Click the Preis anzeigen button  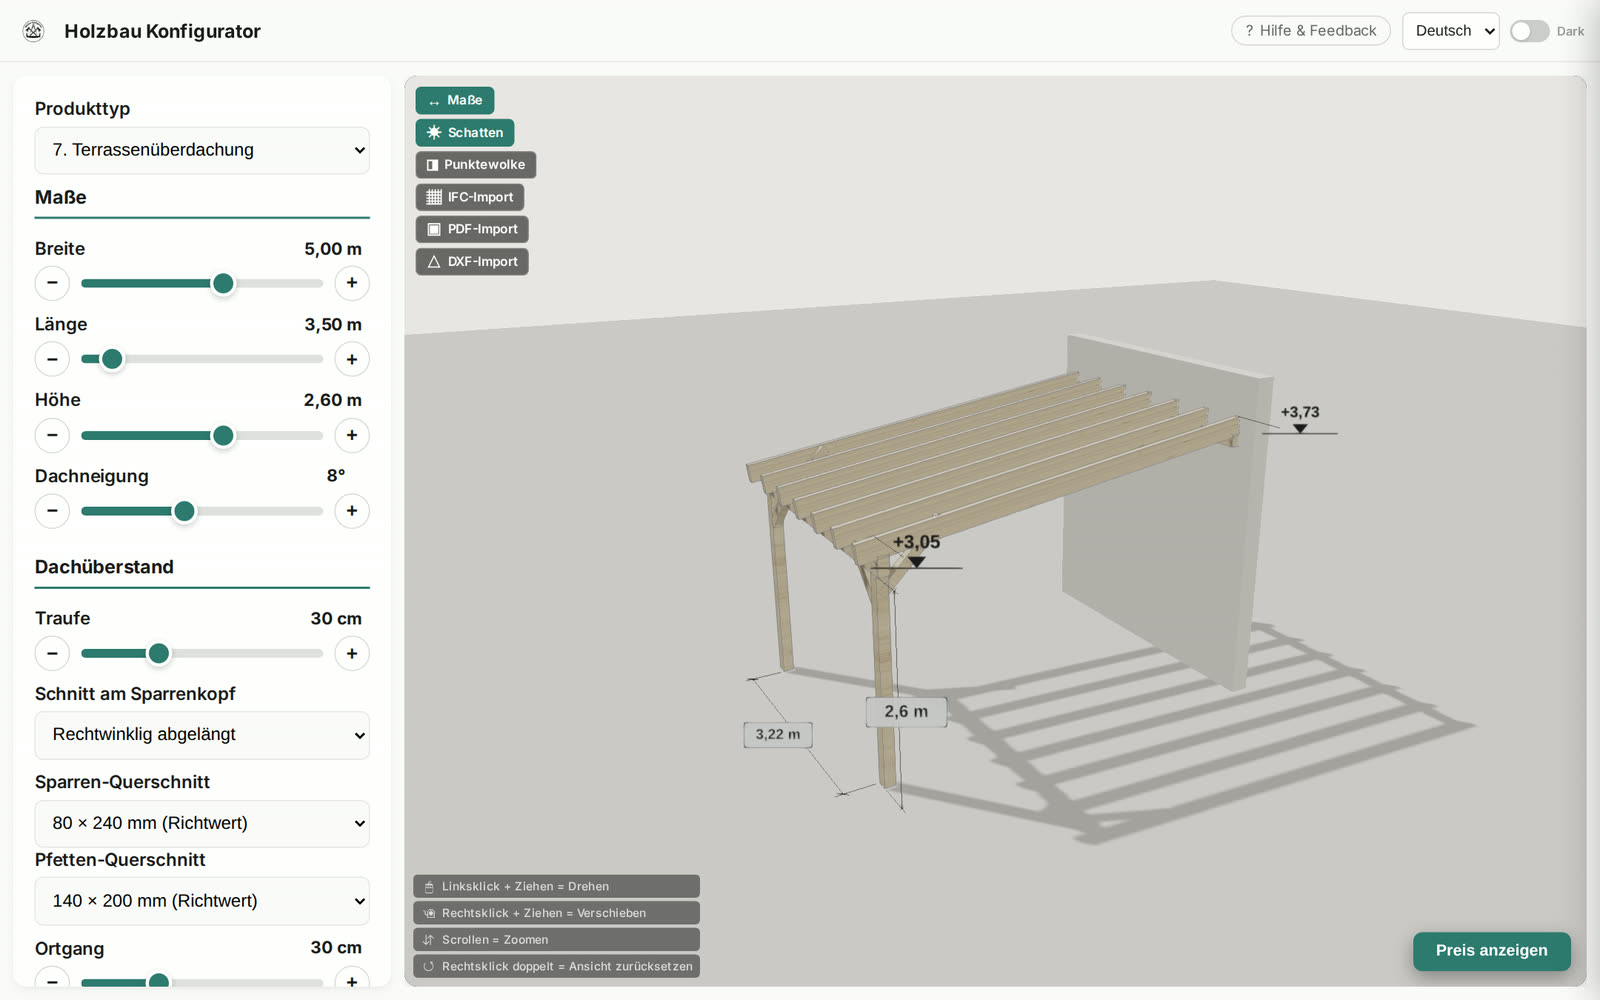point(1491,951)
